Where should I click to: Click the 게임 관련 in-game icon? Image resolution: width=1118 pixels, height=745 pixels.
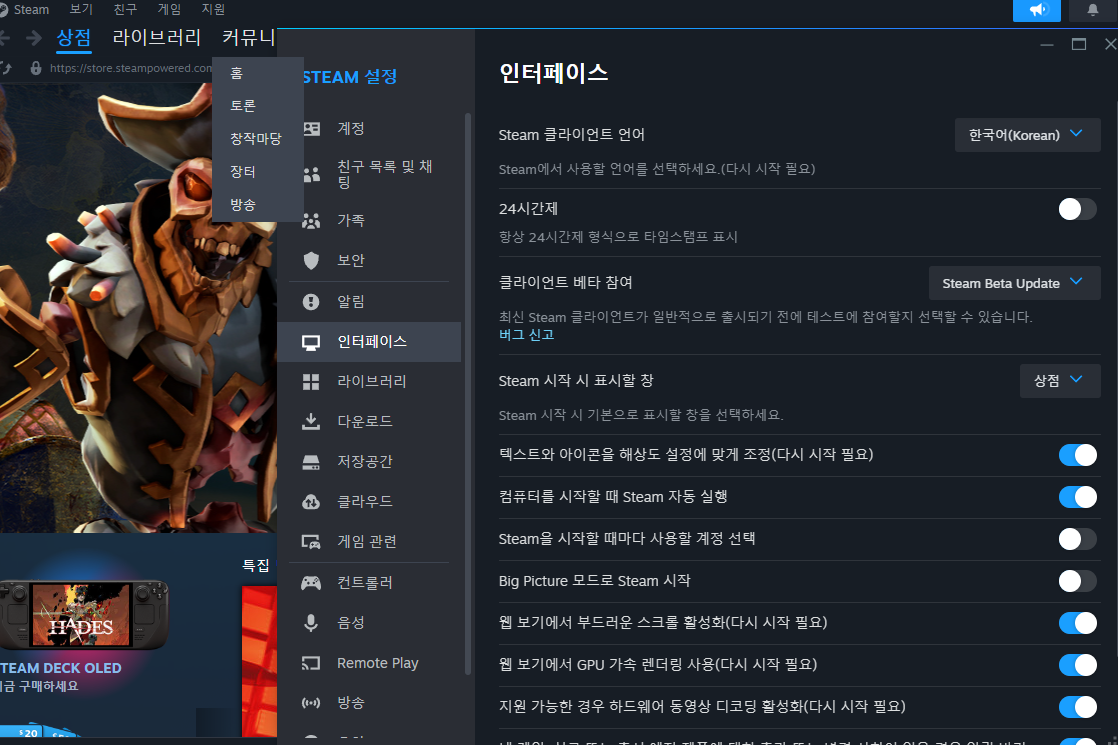(312, 542)
